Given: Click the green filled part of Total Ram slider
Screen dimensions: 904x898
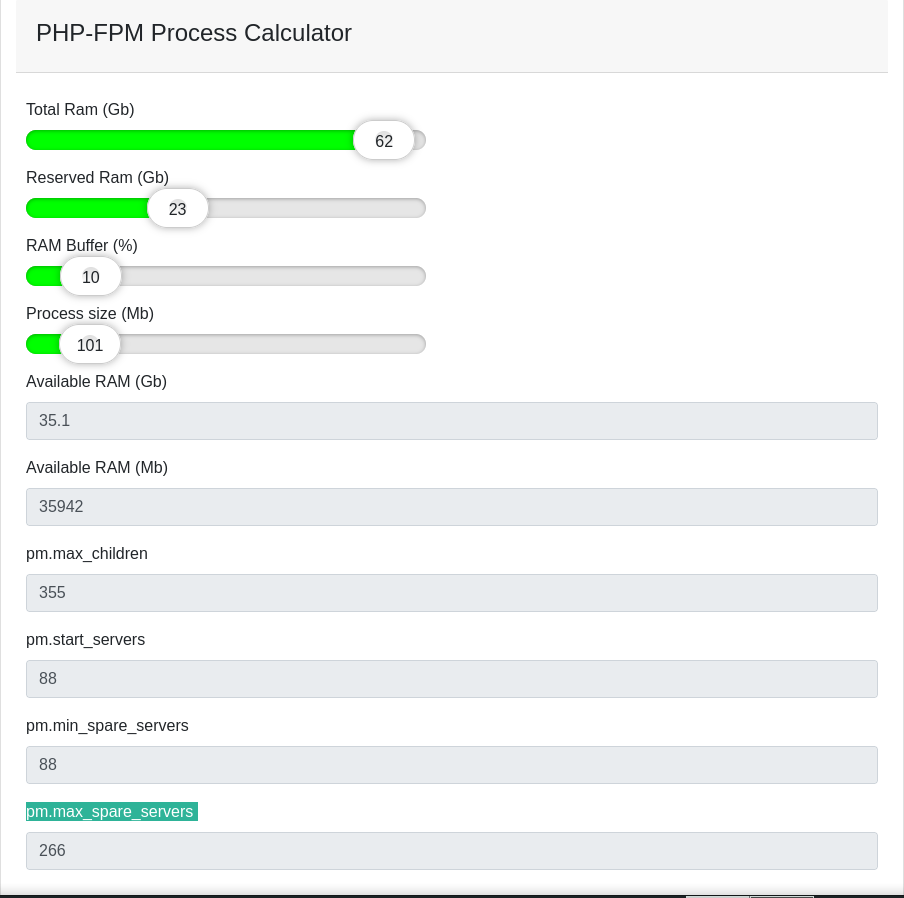Looking at the screenshot, I should click(x=190, y=140).
